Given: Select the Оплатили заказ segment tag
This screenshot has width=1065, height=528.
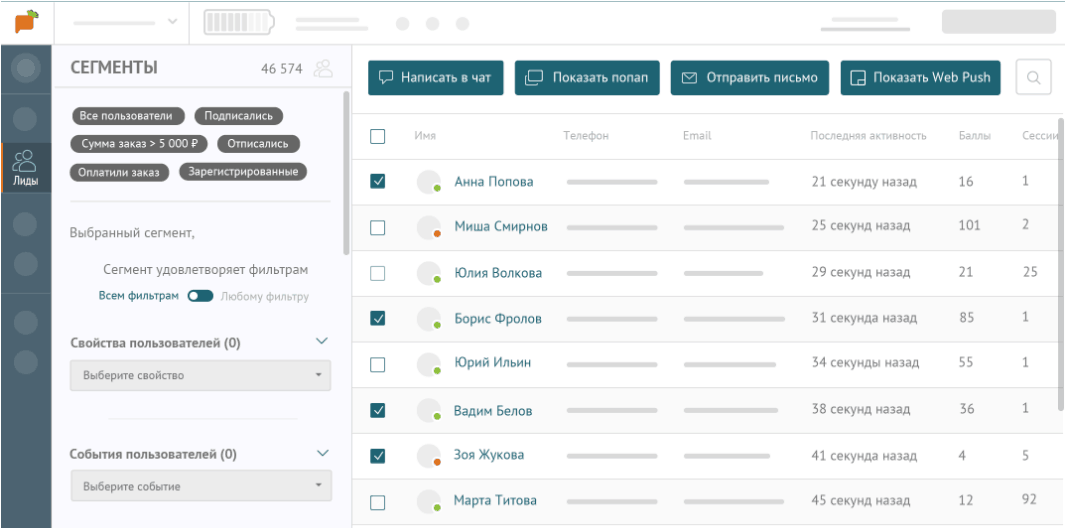Looking at the screenshot, I should click(x=120, y=172).
